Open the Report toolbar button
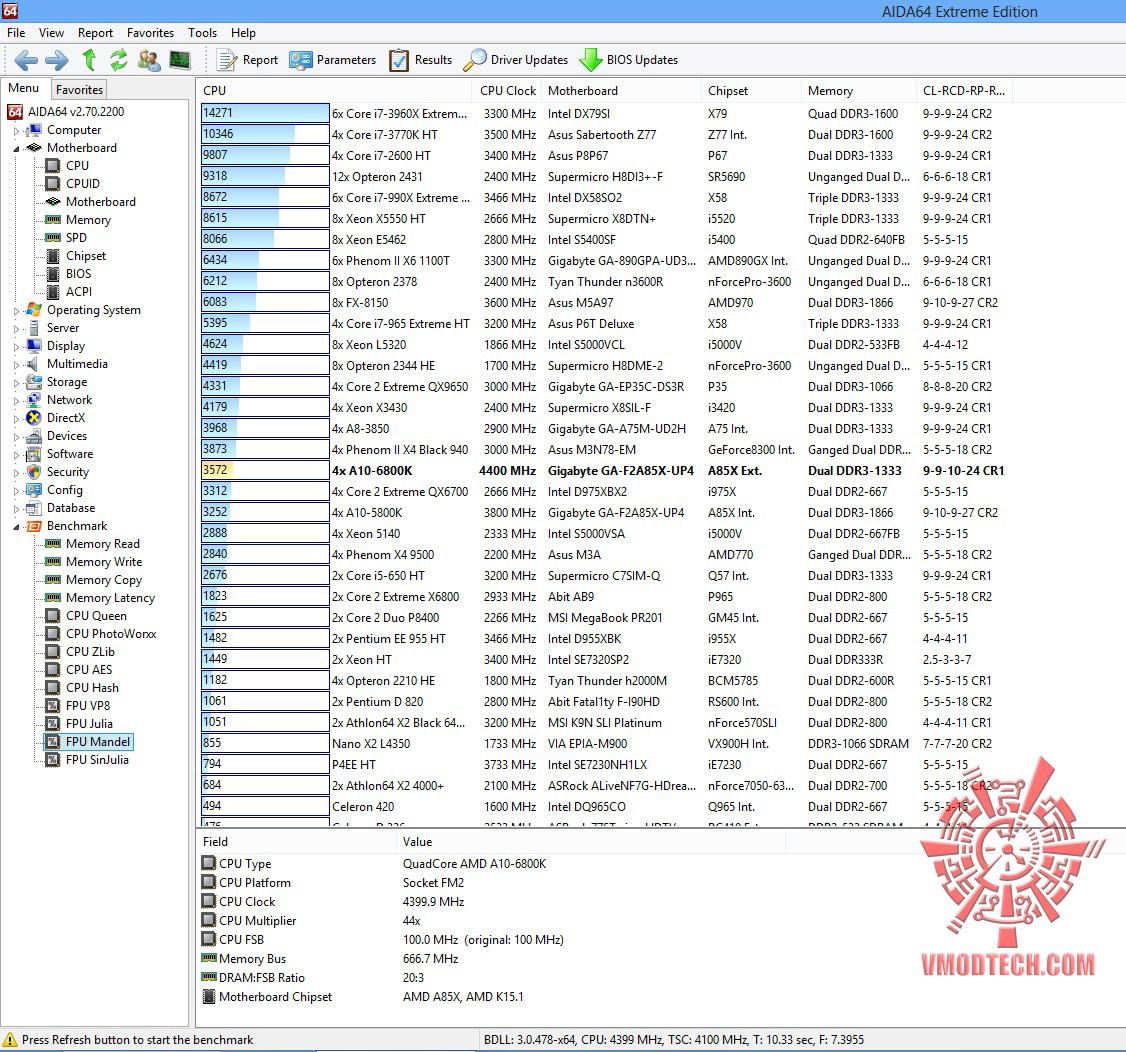 (247, 60)
